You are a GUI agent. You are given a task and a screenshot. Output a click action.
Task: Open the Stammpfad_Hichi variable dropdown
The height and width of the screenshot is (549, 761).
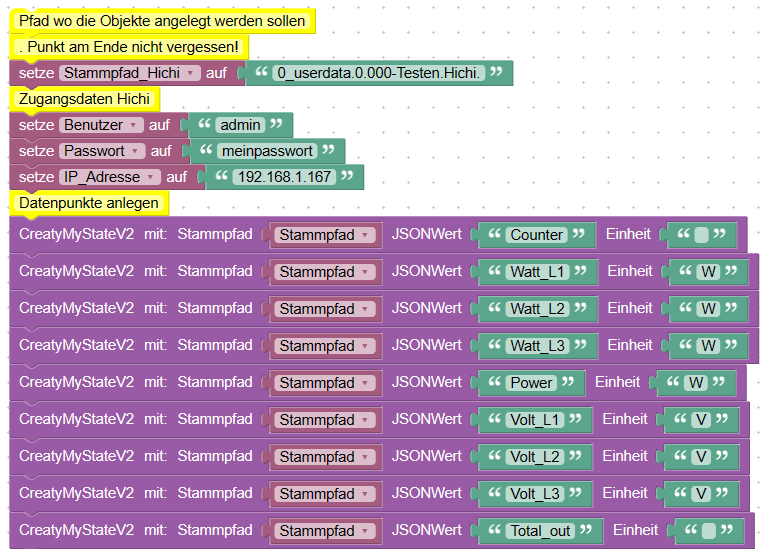point(129,73)
